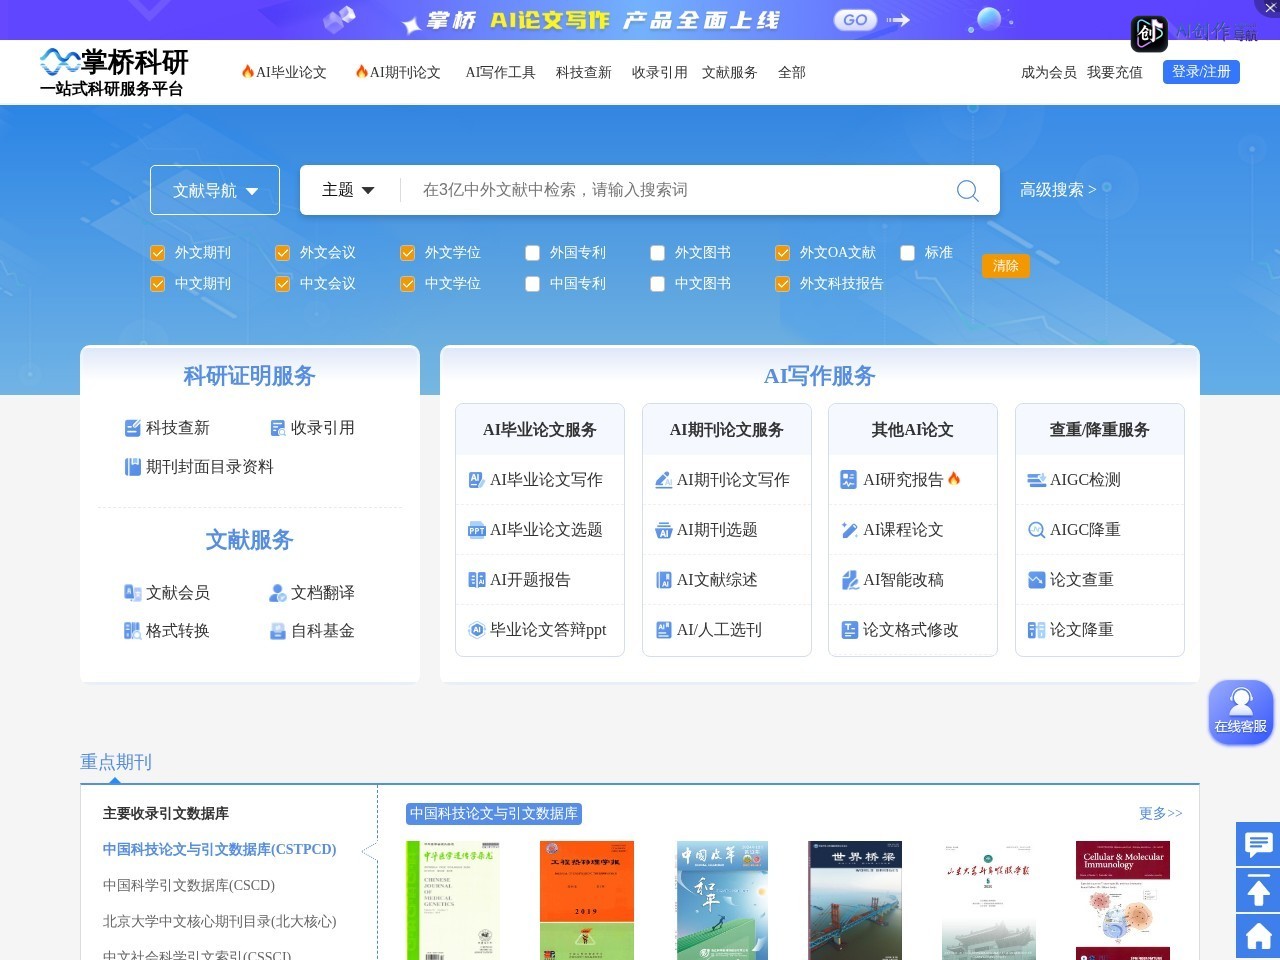Click the AI期刊论文写作 icon

pyautogui.click(x=664, y=480)
